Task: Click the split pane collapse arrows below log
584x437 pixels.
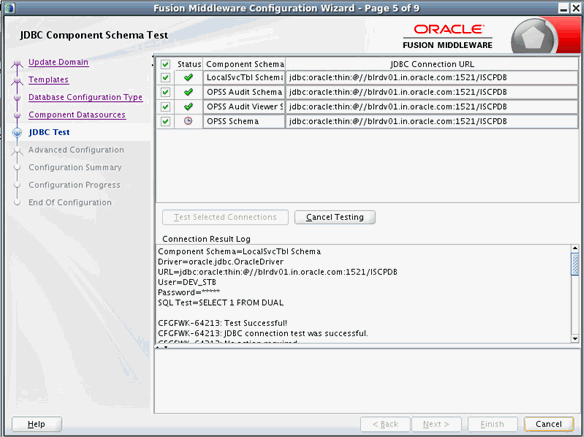Action: (x=162, y=347)
